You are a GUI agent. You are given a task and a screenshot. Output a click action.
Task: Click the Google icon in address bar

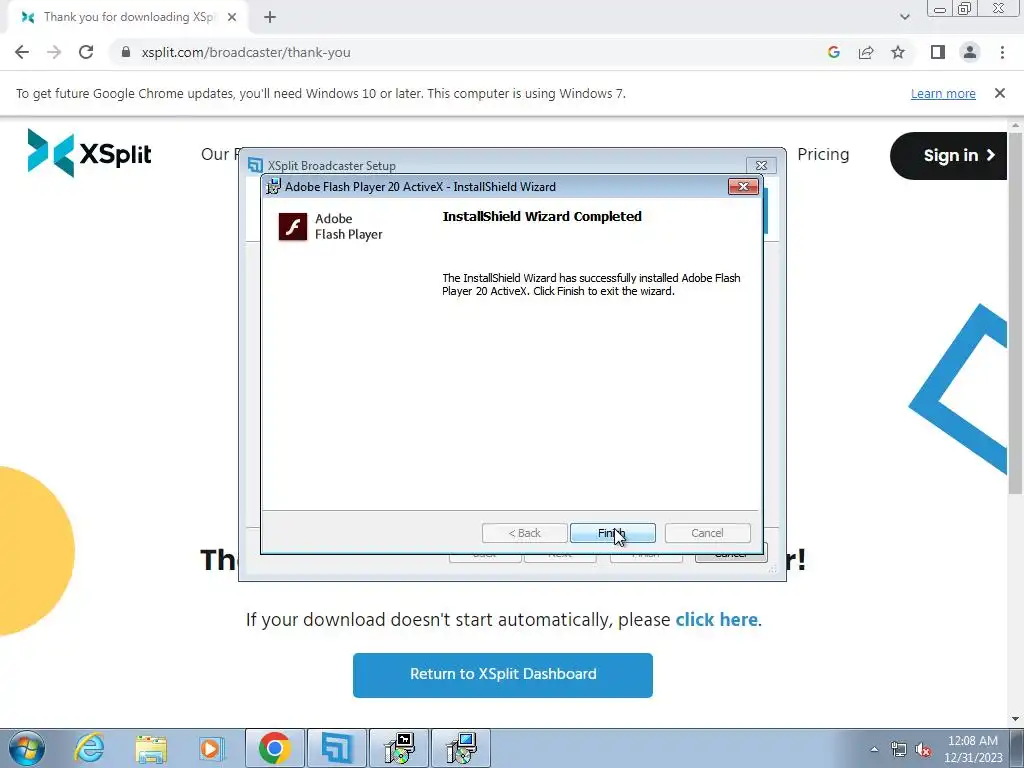click(833, 52)
